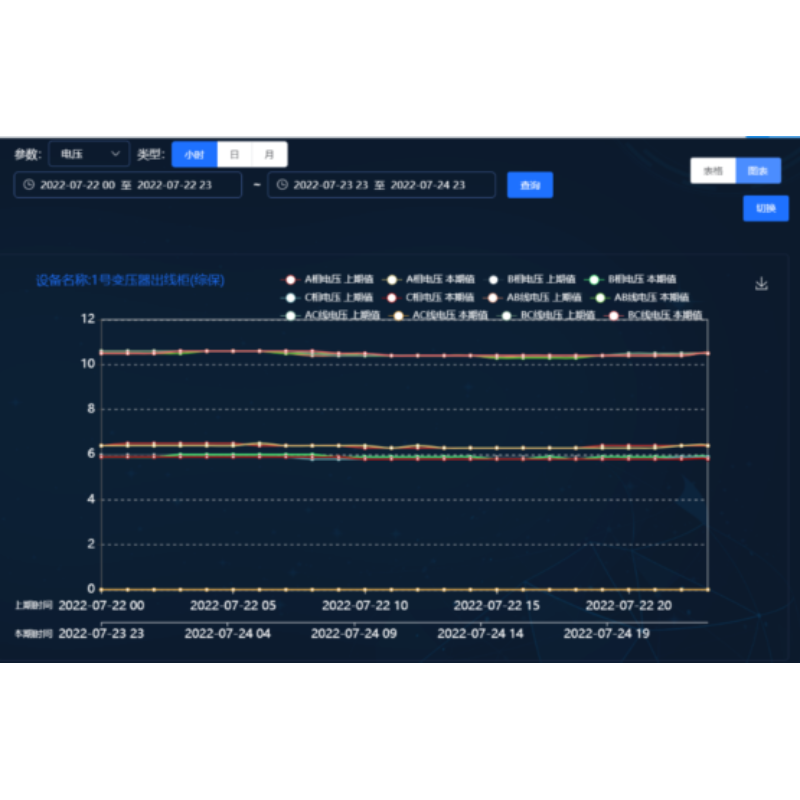Click the x-axis label 2022-07-23 23

pos(101,634)
